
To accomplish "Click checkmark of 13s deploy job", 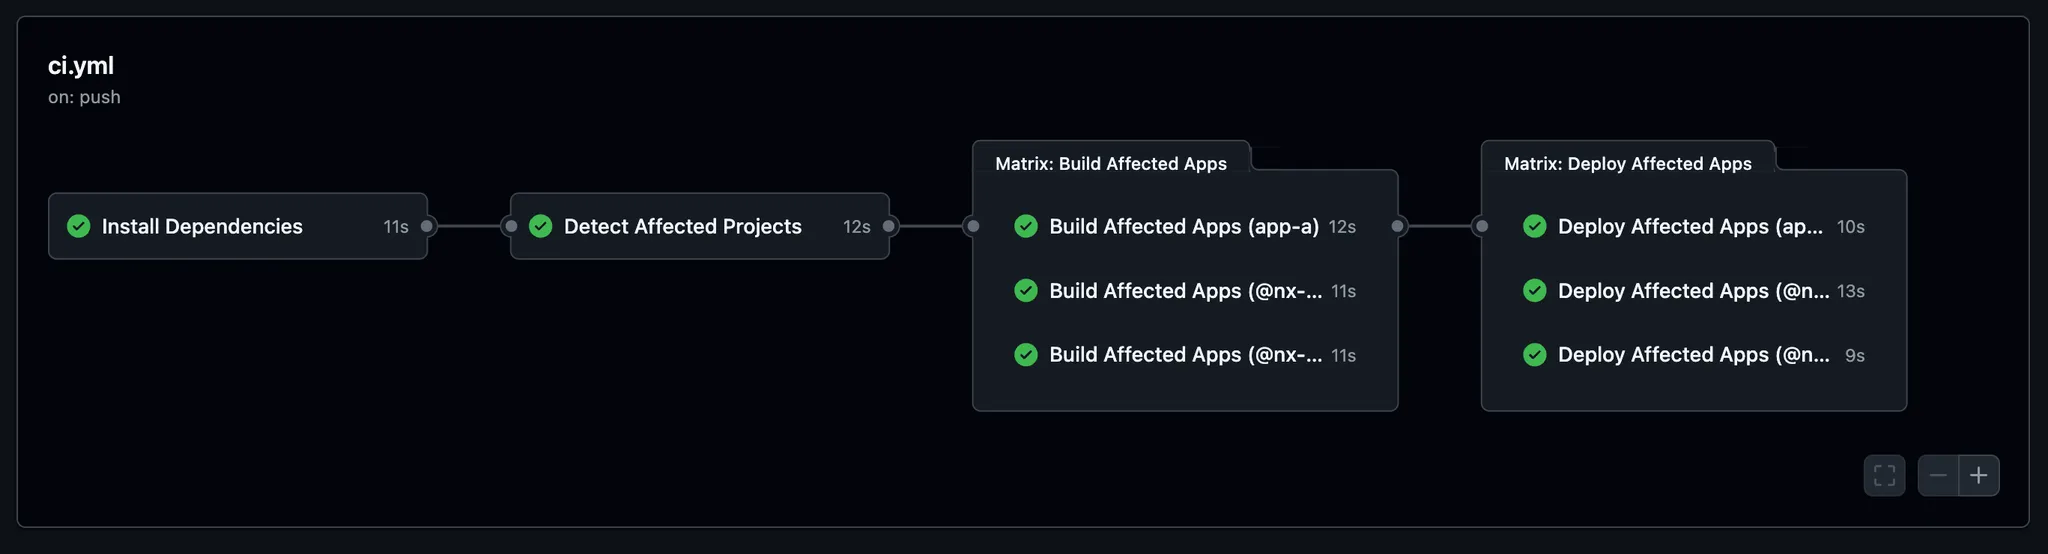I will 1535,291.
